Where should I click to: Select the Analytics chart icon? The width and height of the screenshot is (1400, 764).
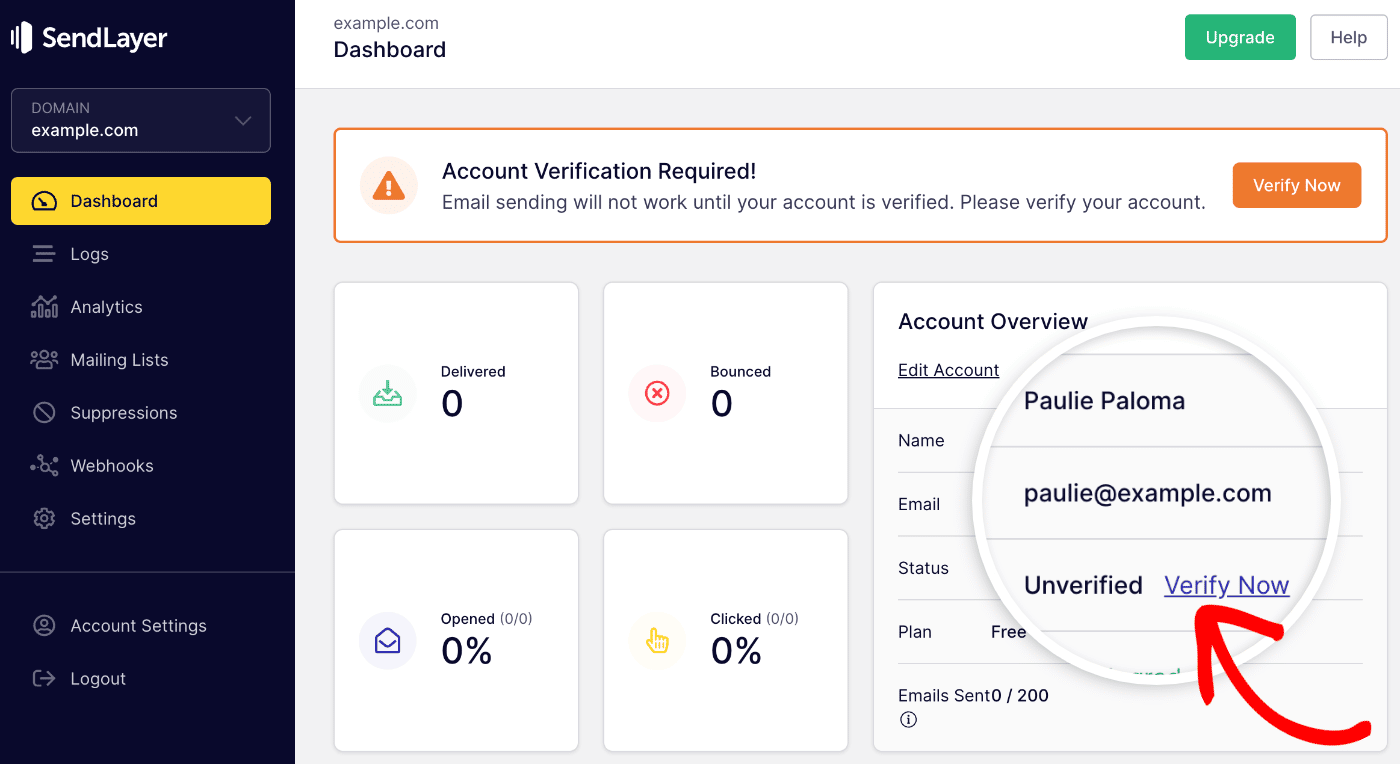click(x=44, y=306)
